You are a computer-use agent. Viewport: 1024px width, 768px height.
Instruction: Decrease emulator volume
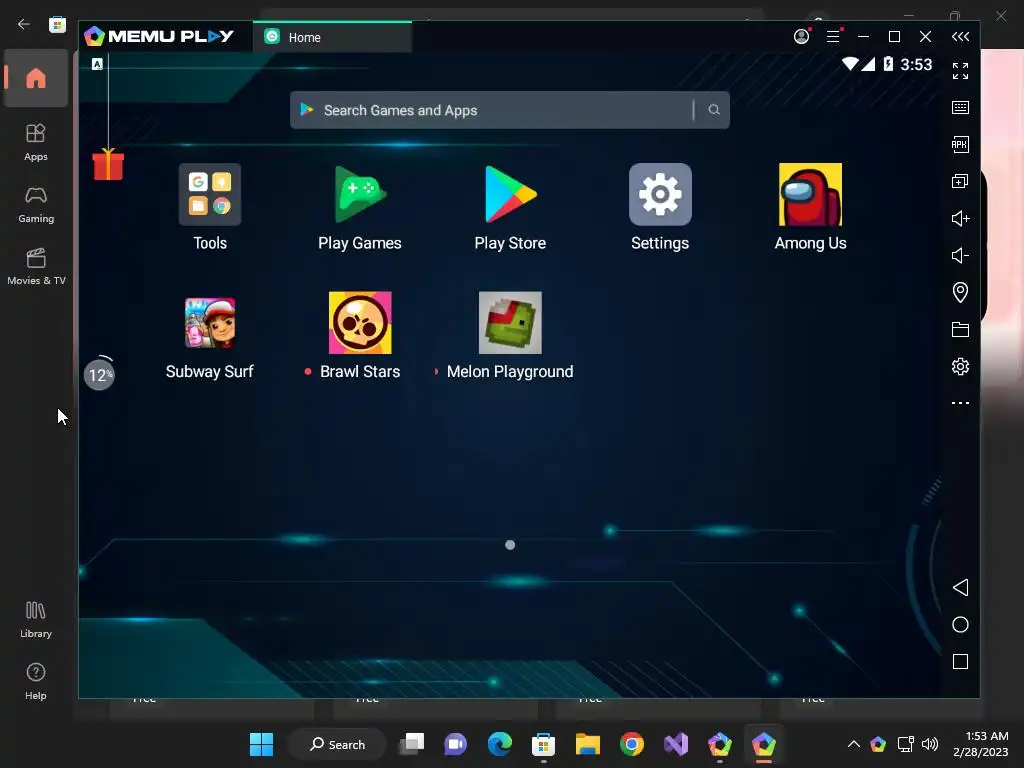[960, 255]
